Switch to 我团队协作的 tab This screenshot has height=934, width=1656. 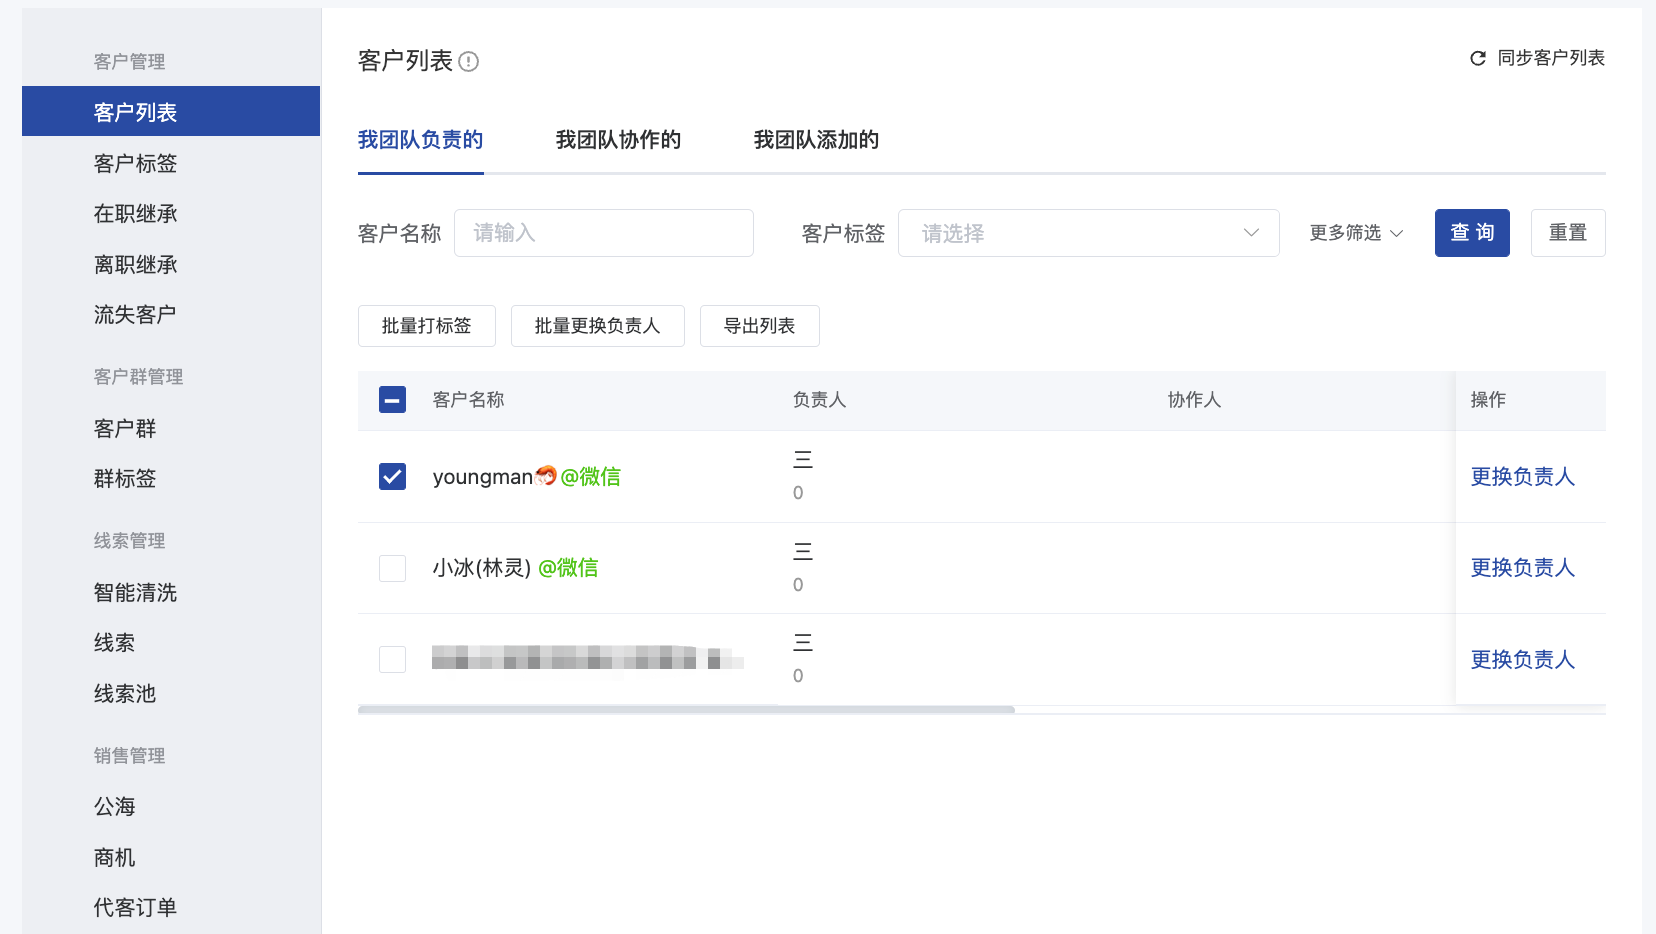pos(618,140)
